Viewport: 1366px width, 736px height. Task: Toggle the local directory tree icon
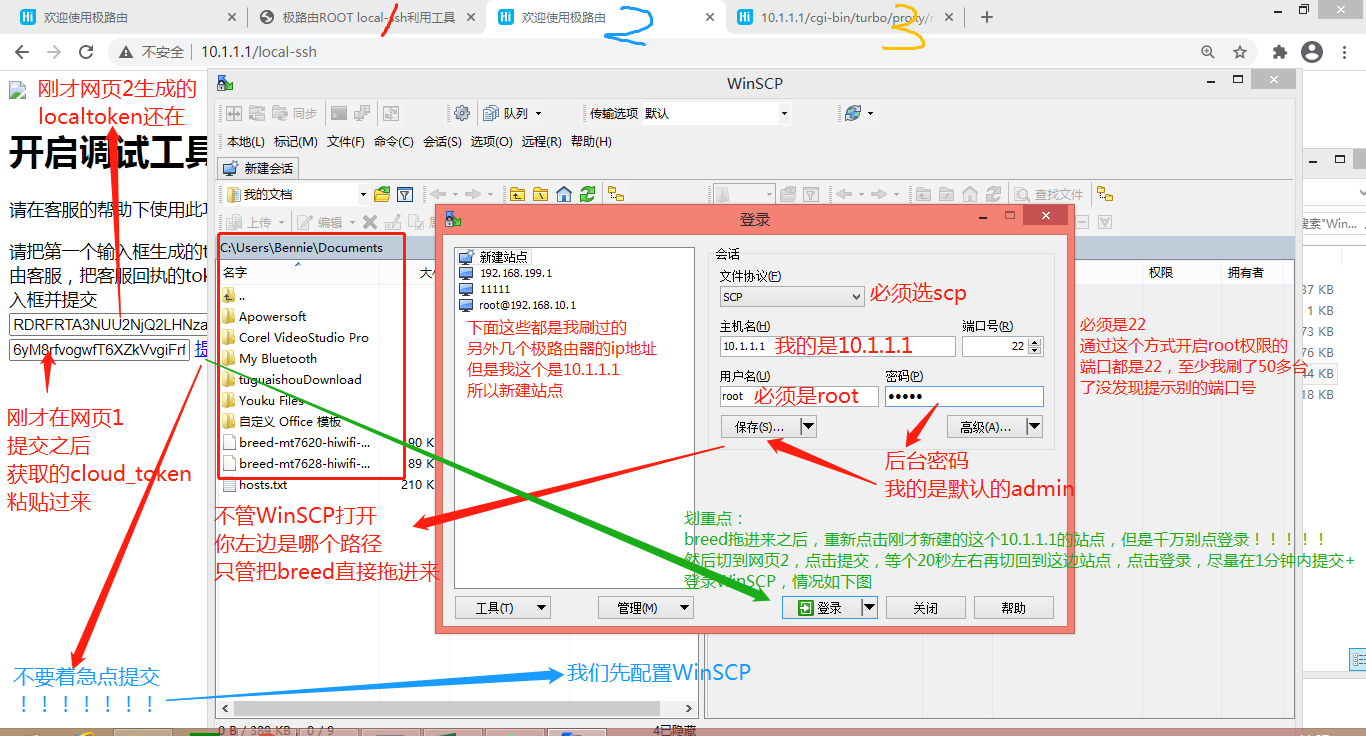point(616,194)
